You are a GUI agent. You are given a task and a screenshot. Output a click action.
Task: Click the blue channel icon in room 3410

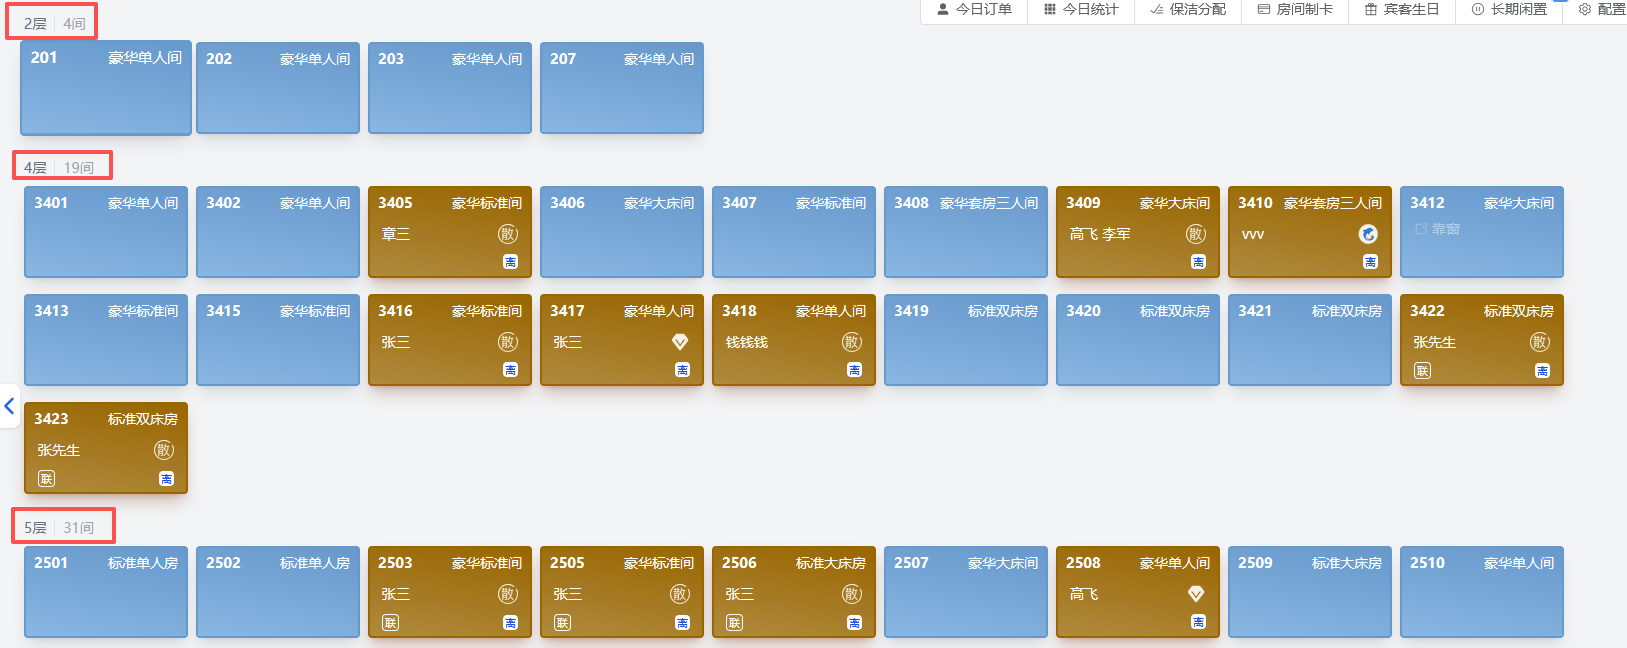(x=1368, y=234)
